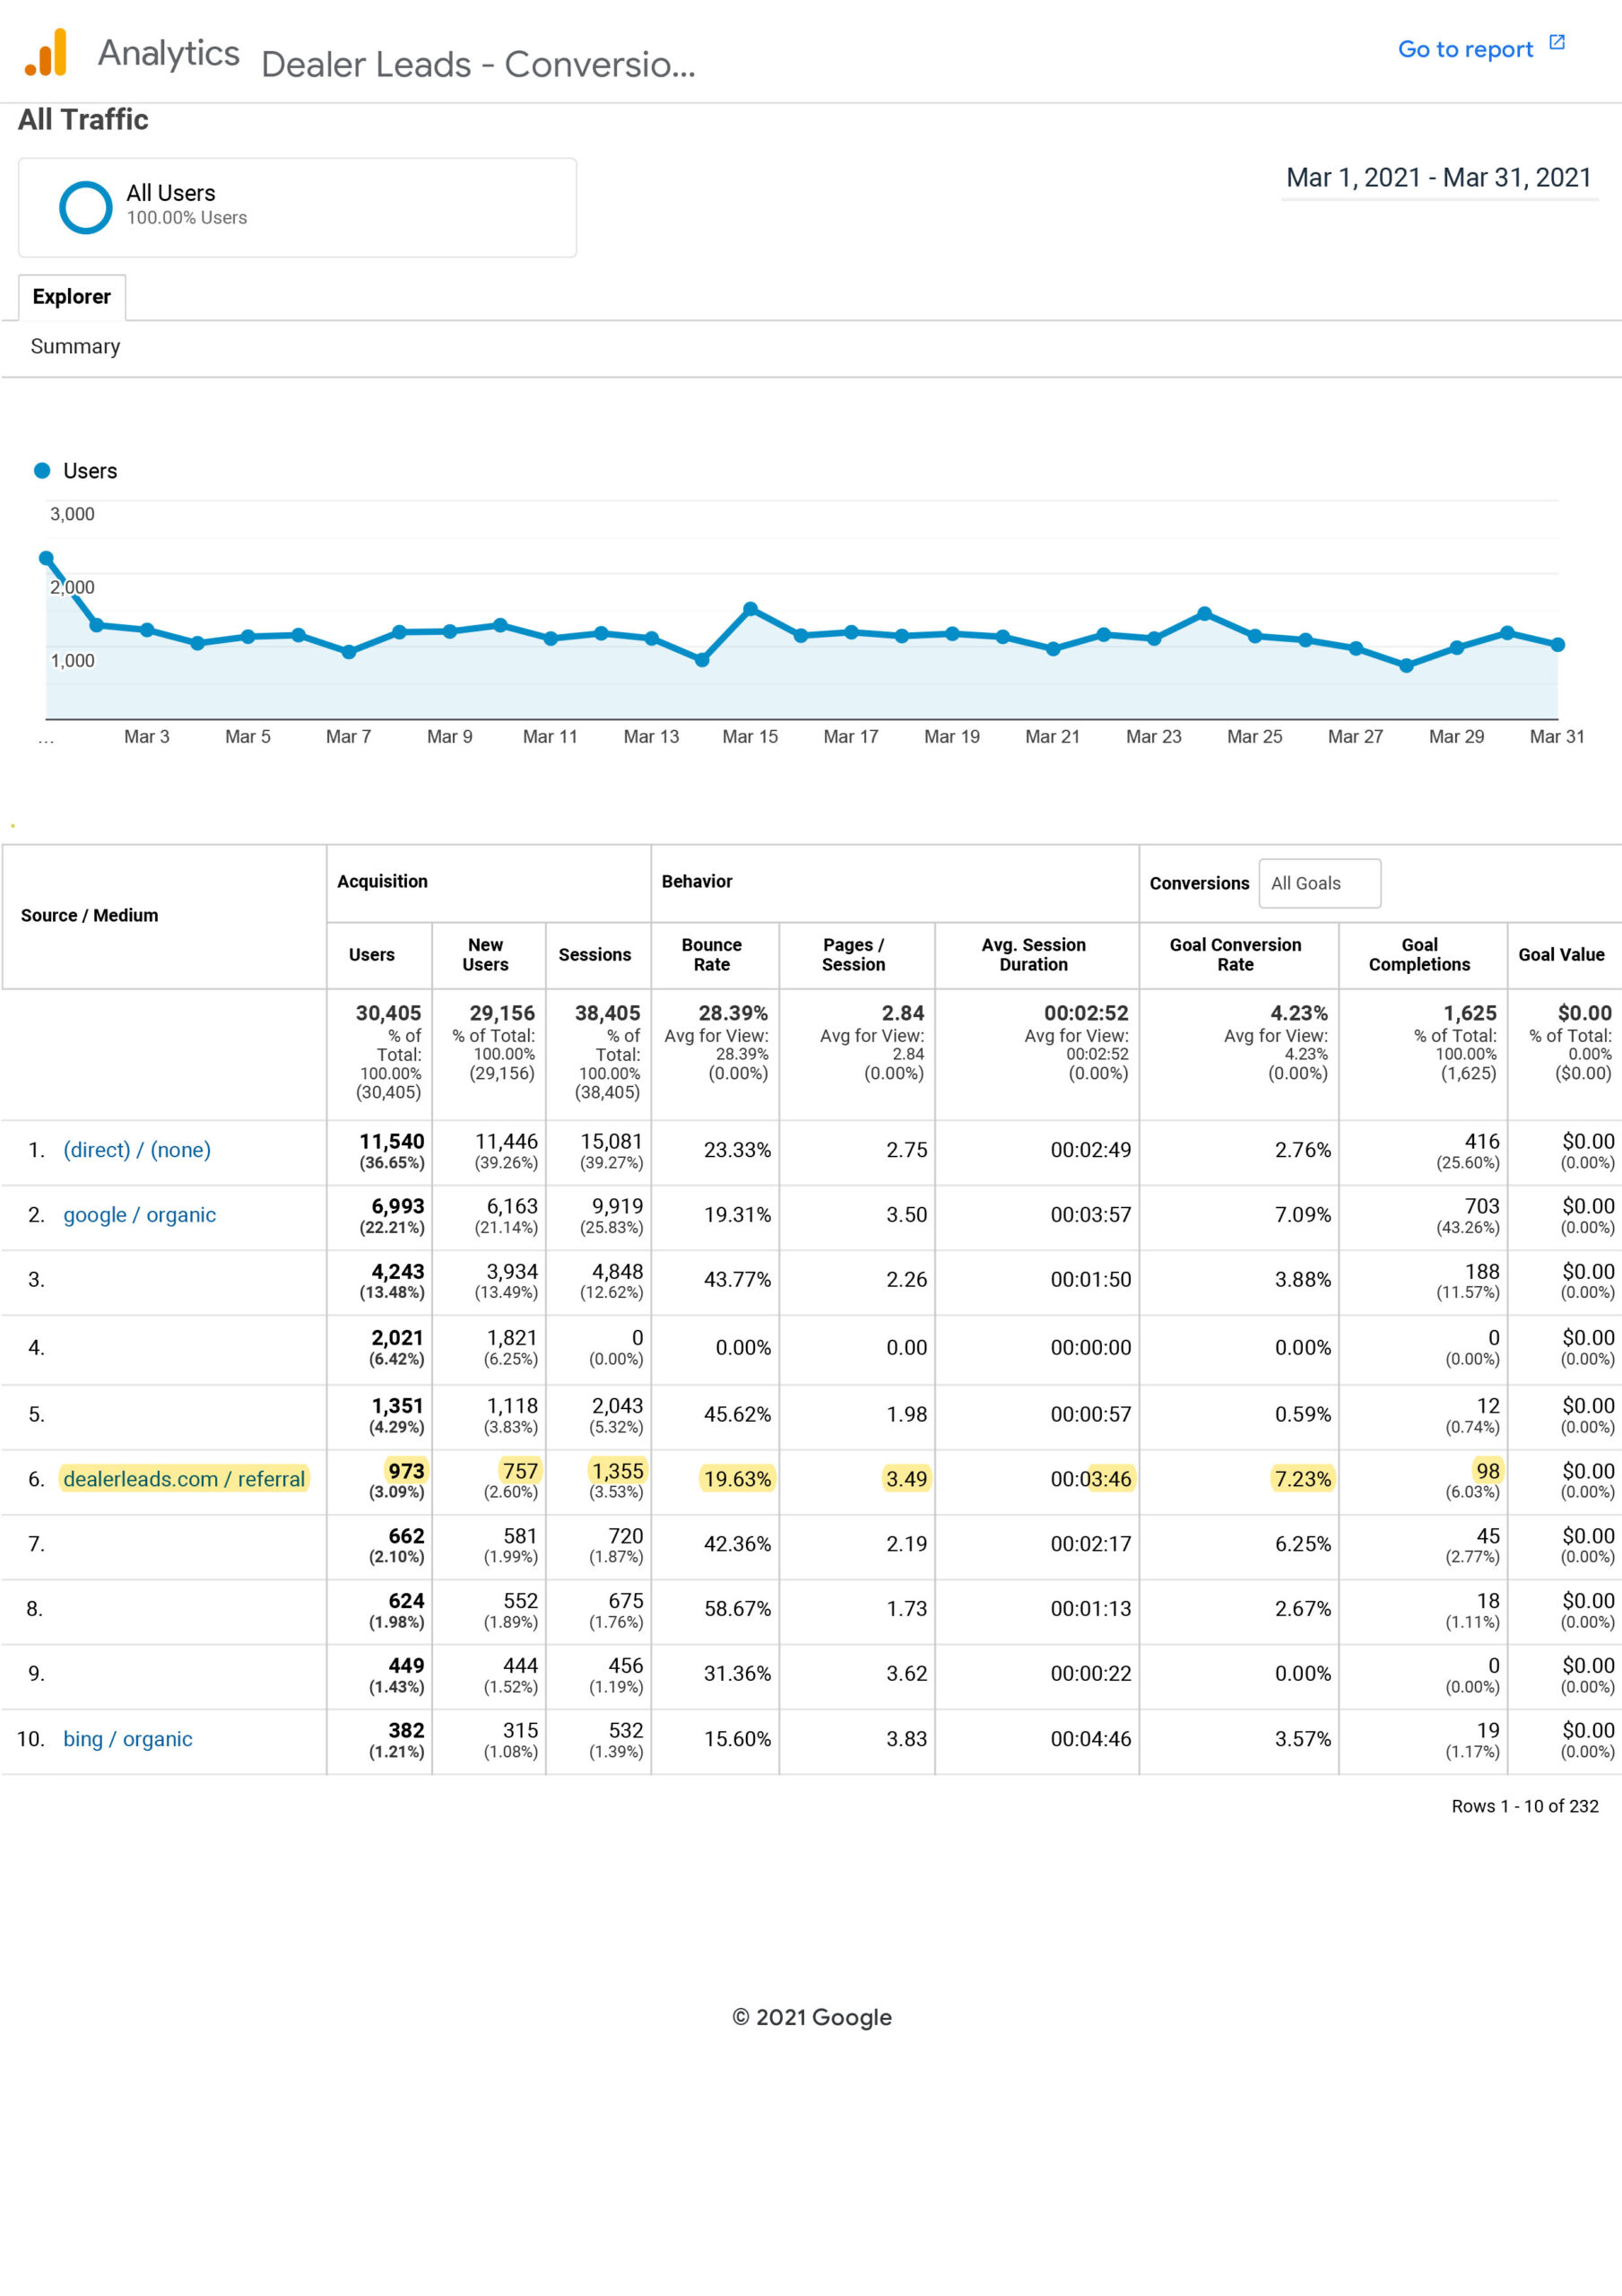Click the All Users segment circle icon
Screen dimensions: 1622x2296
click(85, 207)
